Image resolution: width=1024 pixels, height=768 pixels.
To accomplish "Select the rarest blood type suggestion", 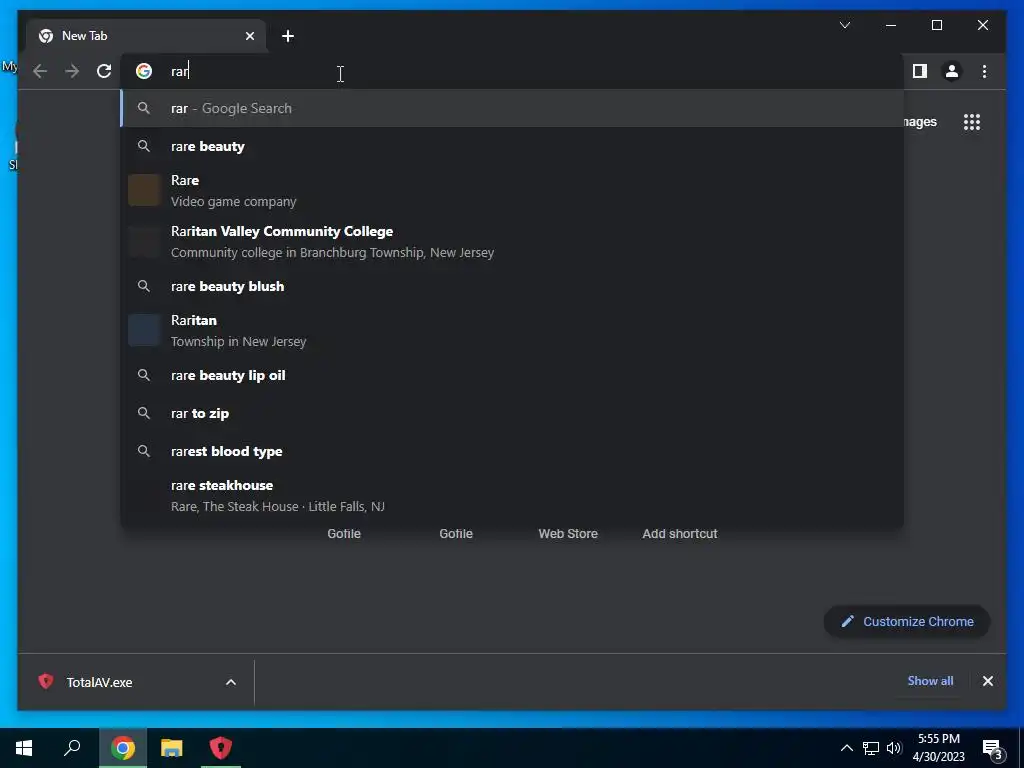I will 512,451.
